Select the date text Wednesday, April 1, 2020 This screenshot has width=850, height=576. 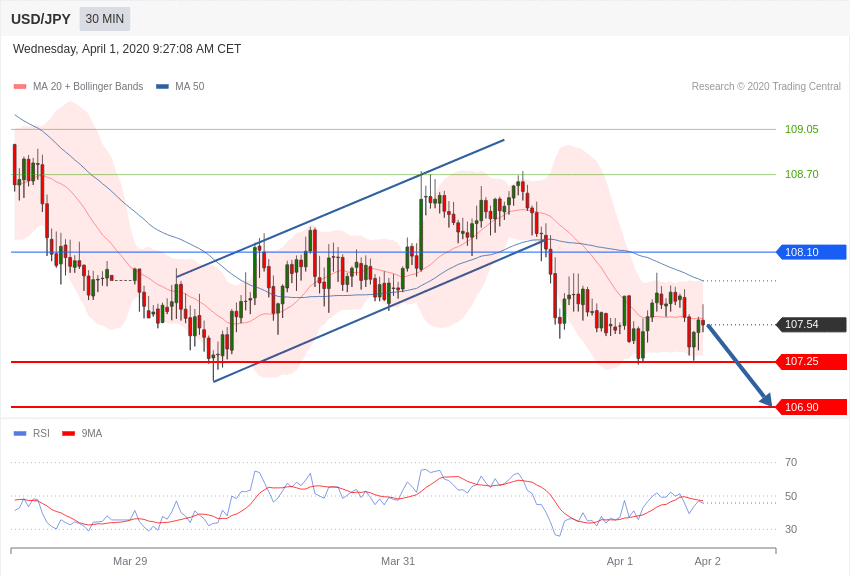tap(81, 49)
